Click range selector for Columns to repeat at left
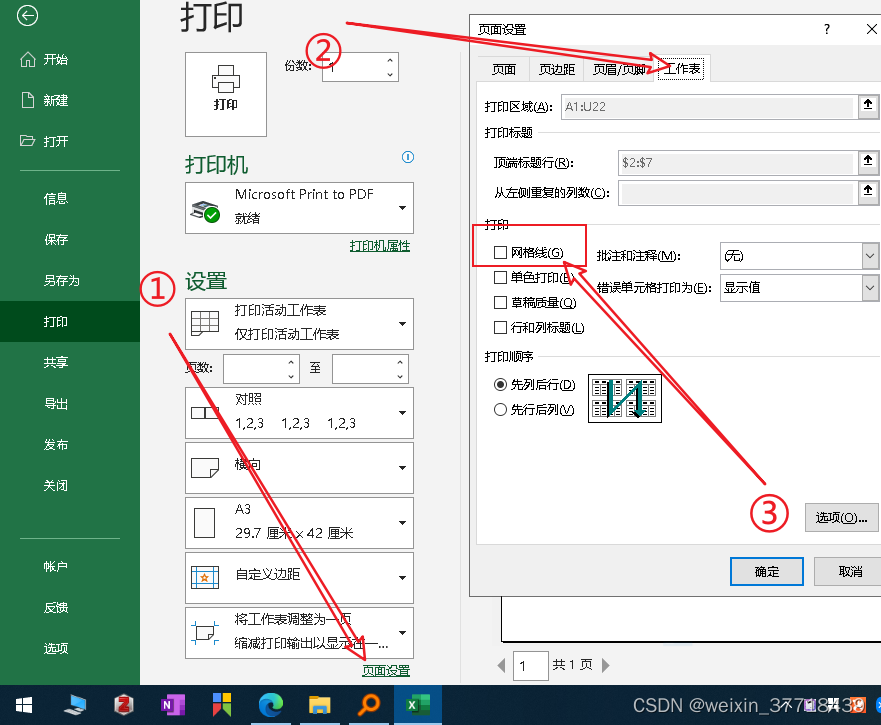This screenshot has height=725, width=881. pos(868,192)
